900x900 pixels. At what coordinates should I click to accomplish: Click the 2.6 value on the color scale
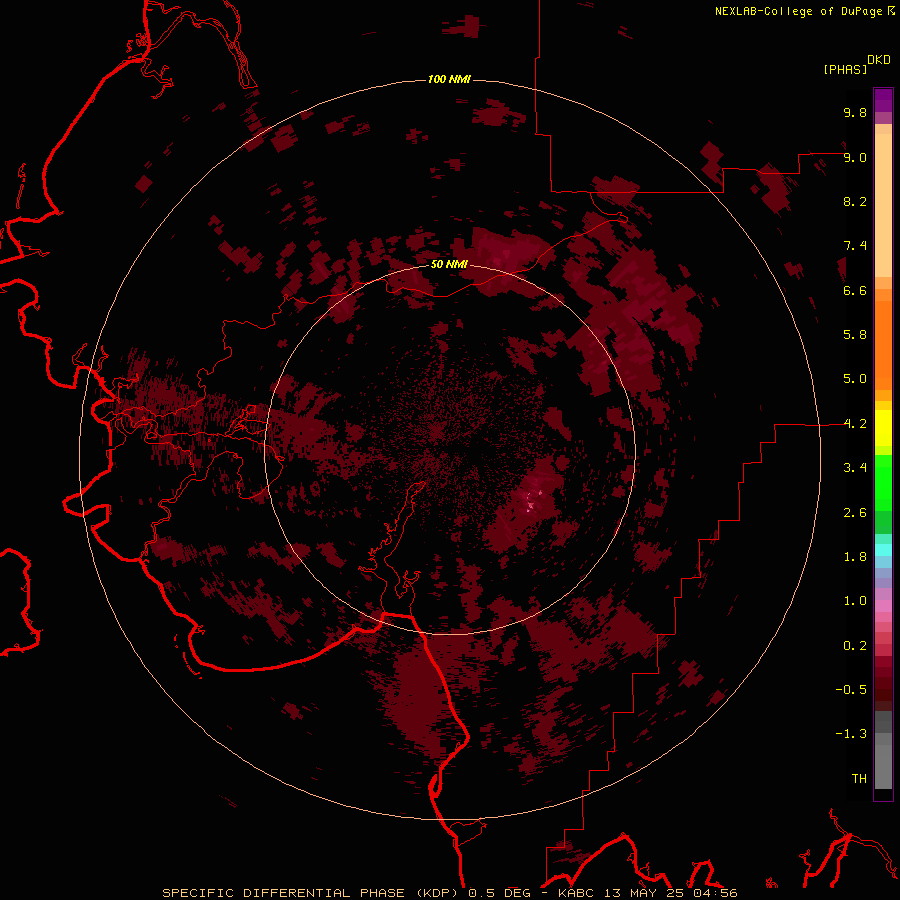(855, 513)
